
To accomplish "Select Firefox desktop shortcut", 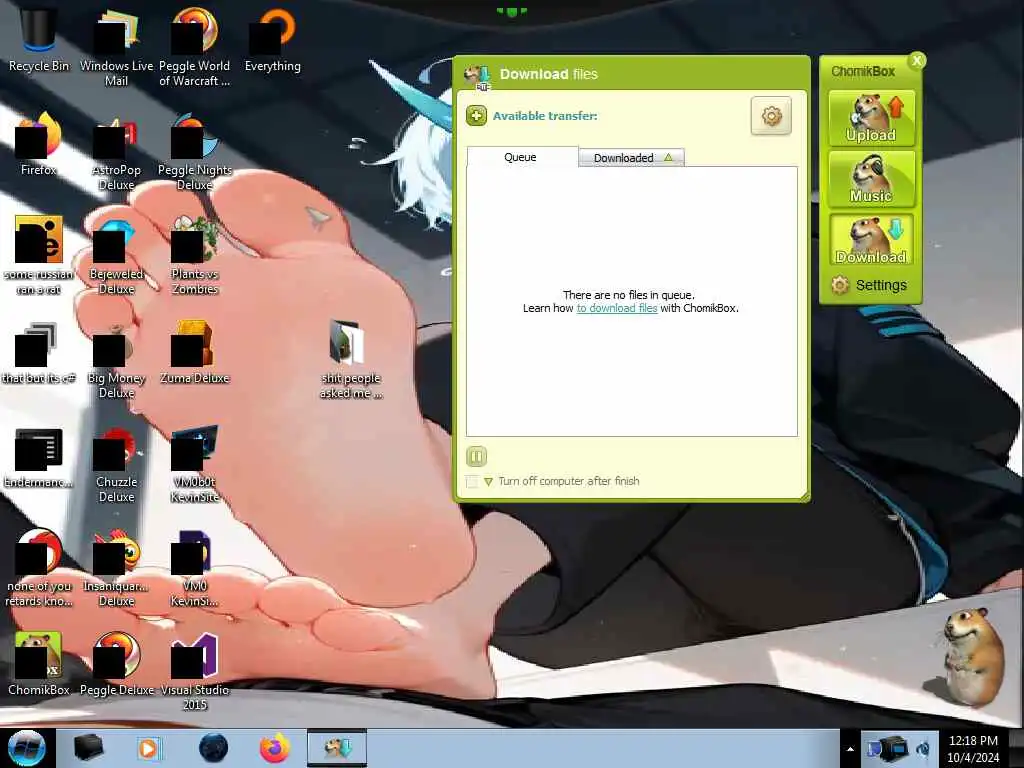I will [x=39, y=142].
